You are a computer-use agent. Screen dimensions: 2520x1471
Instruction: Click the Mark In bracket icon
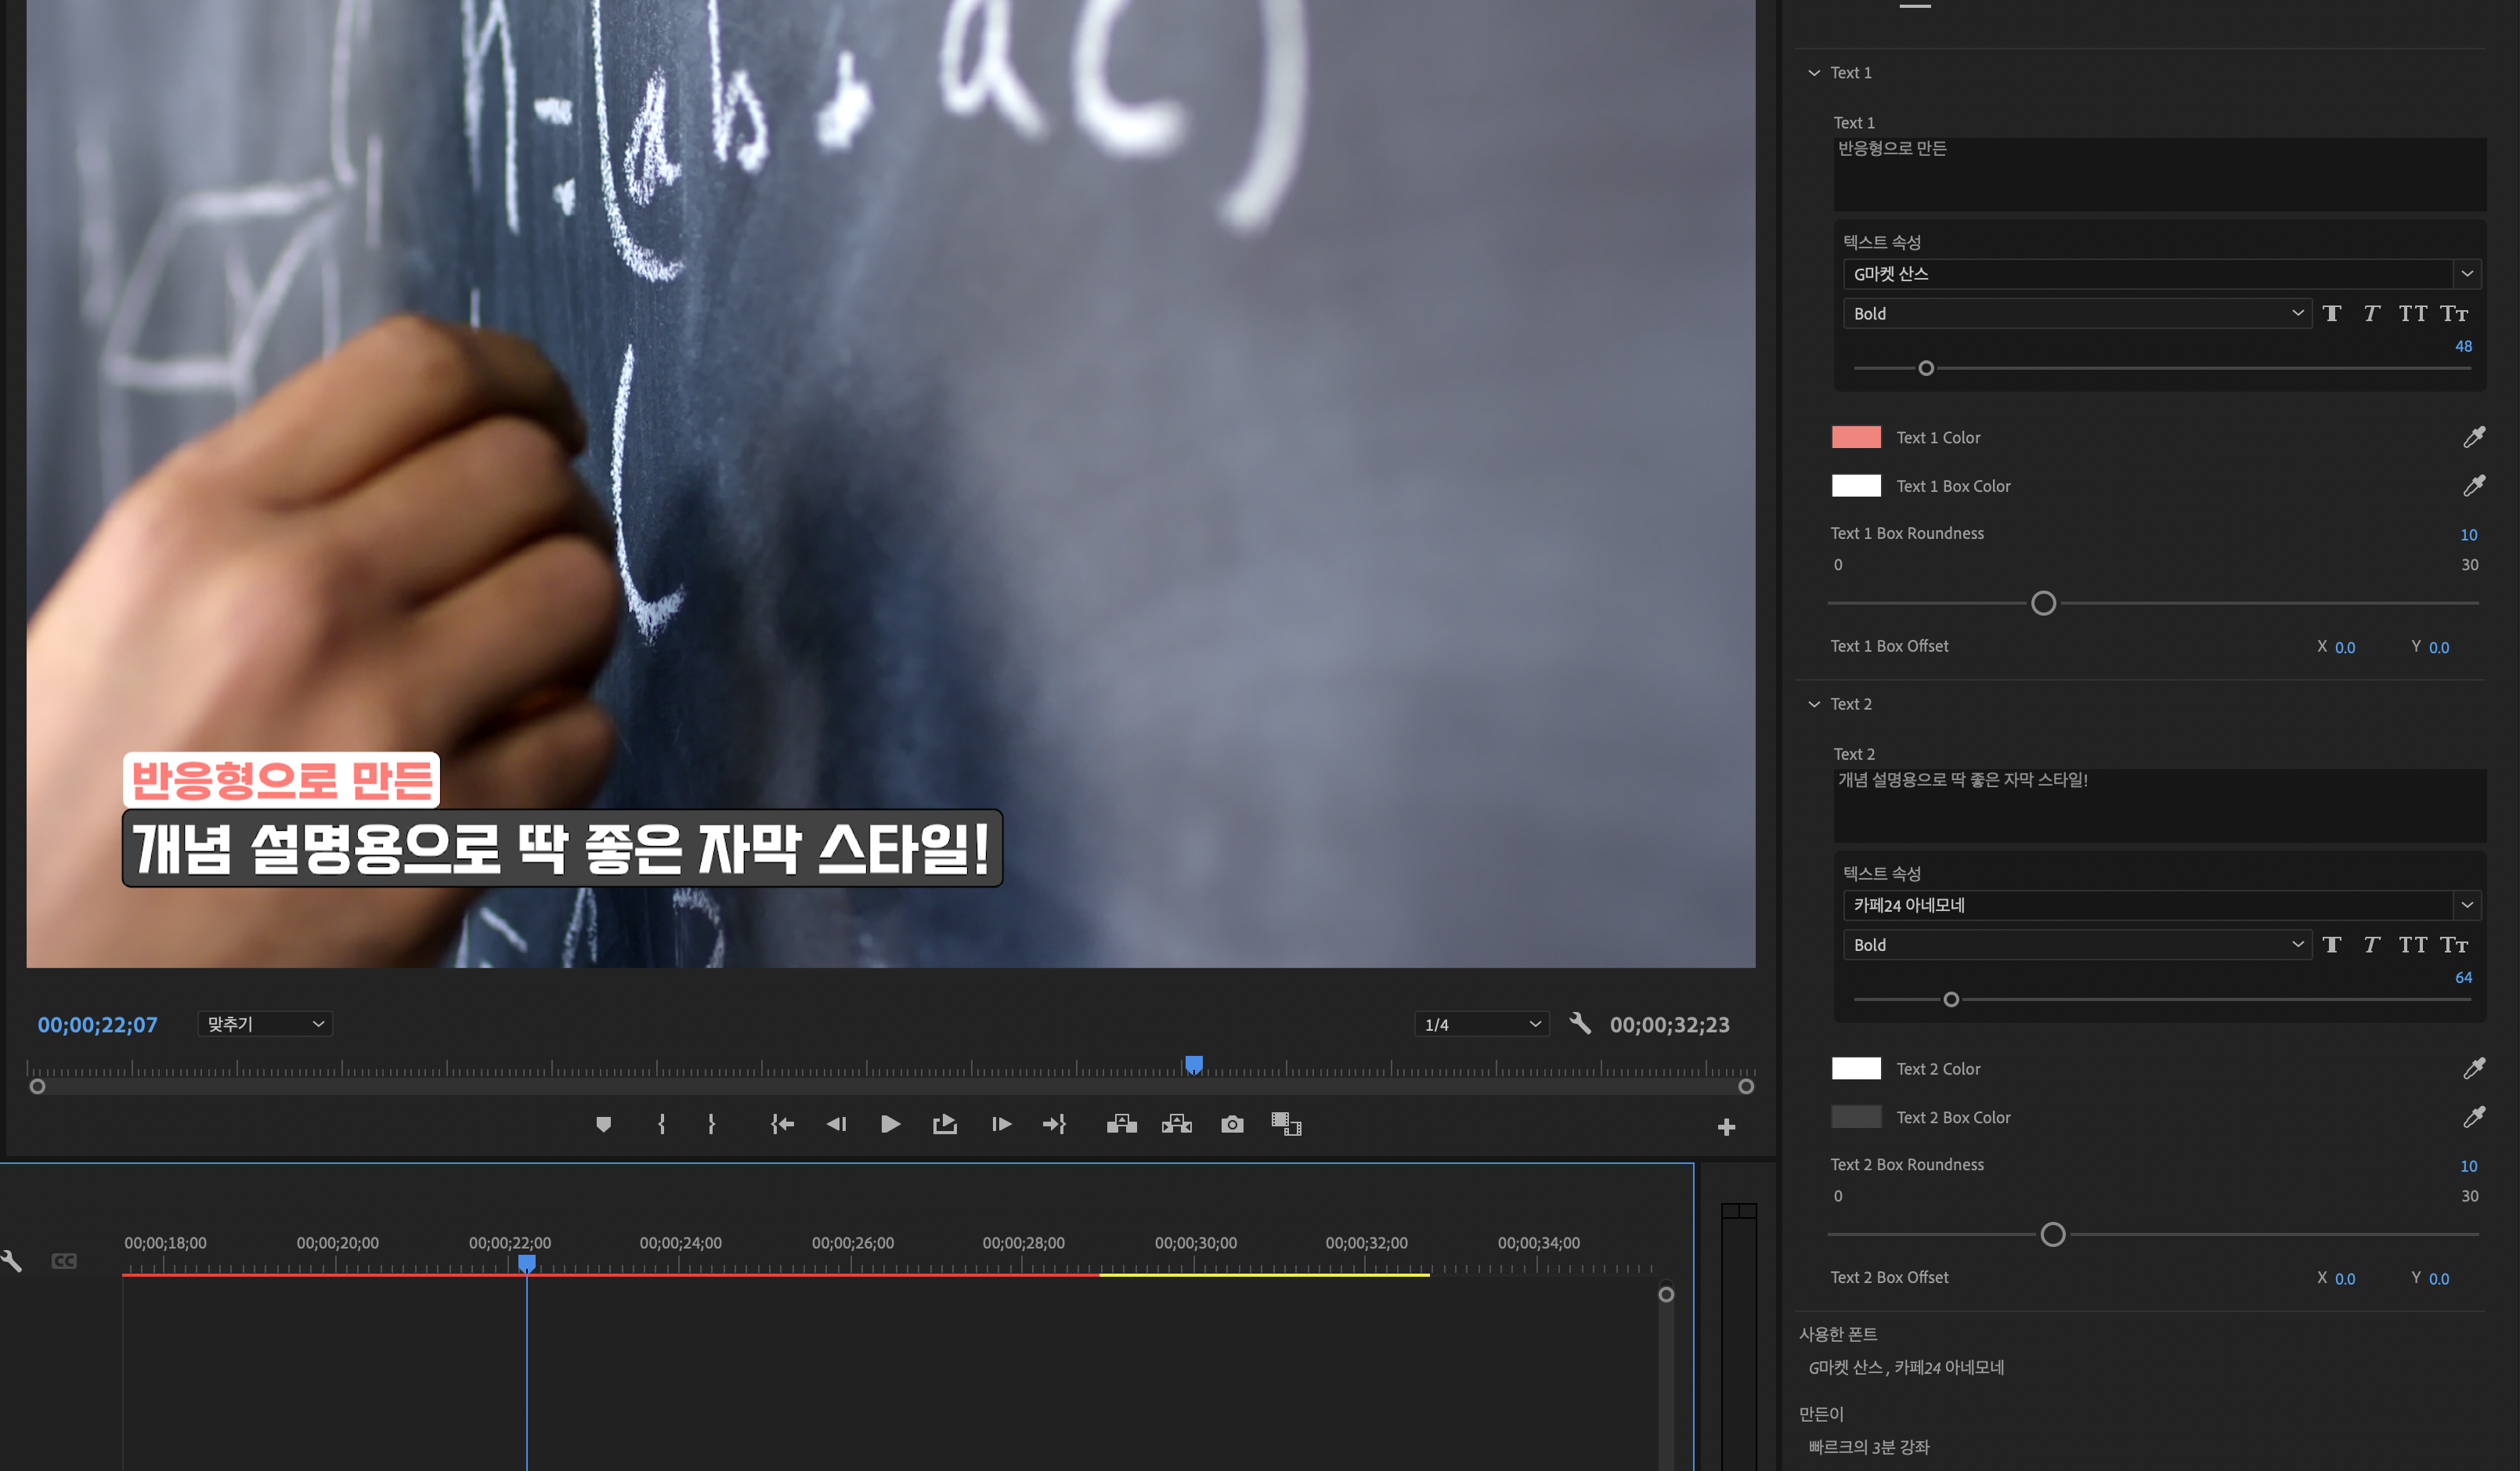661,1125
